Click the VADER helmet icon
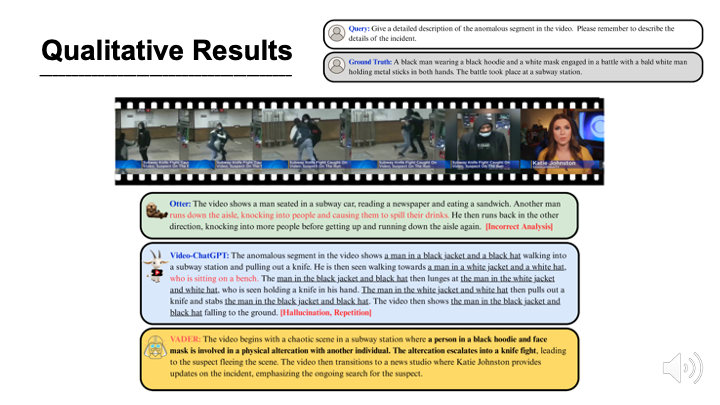Screen dimensions: 720x405 click(x=155, y=347)
